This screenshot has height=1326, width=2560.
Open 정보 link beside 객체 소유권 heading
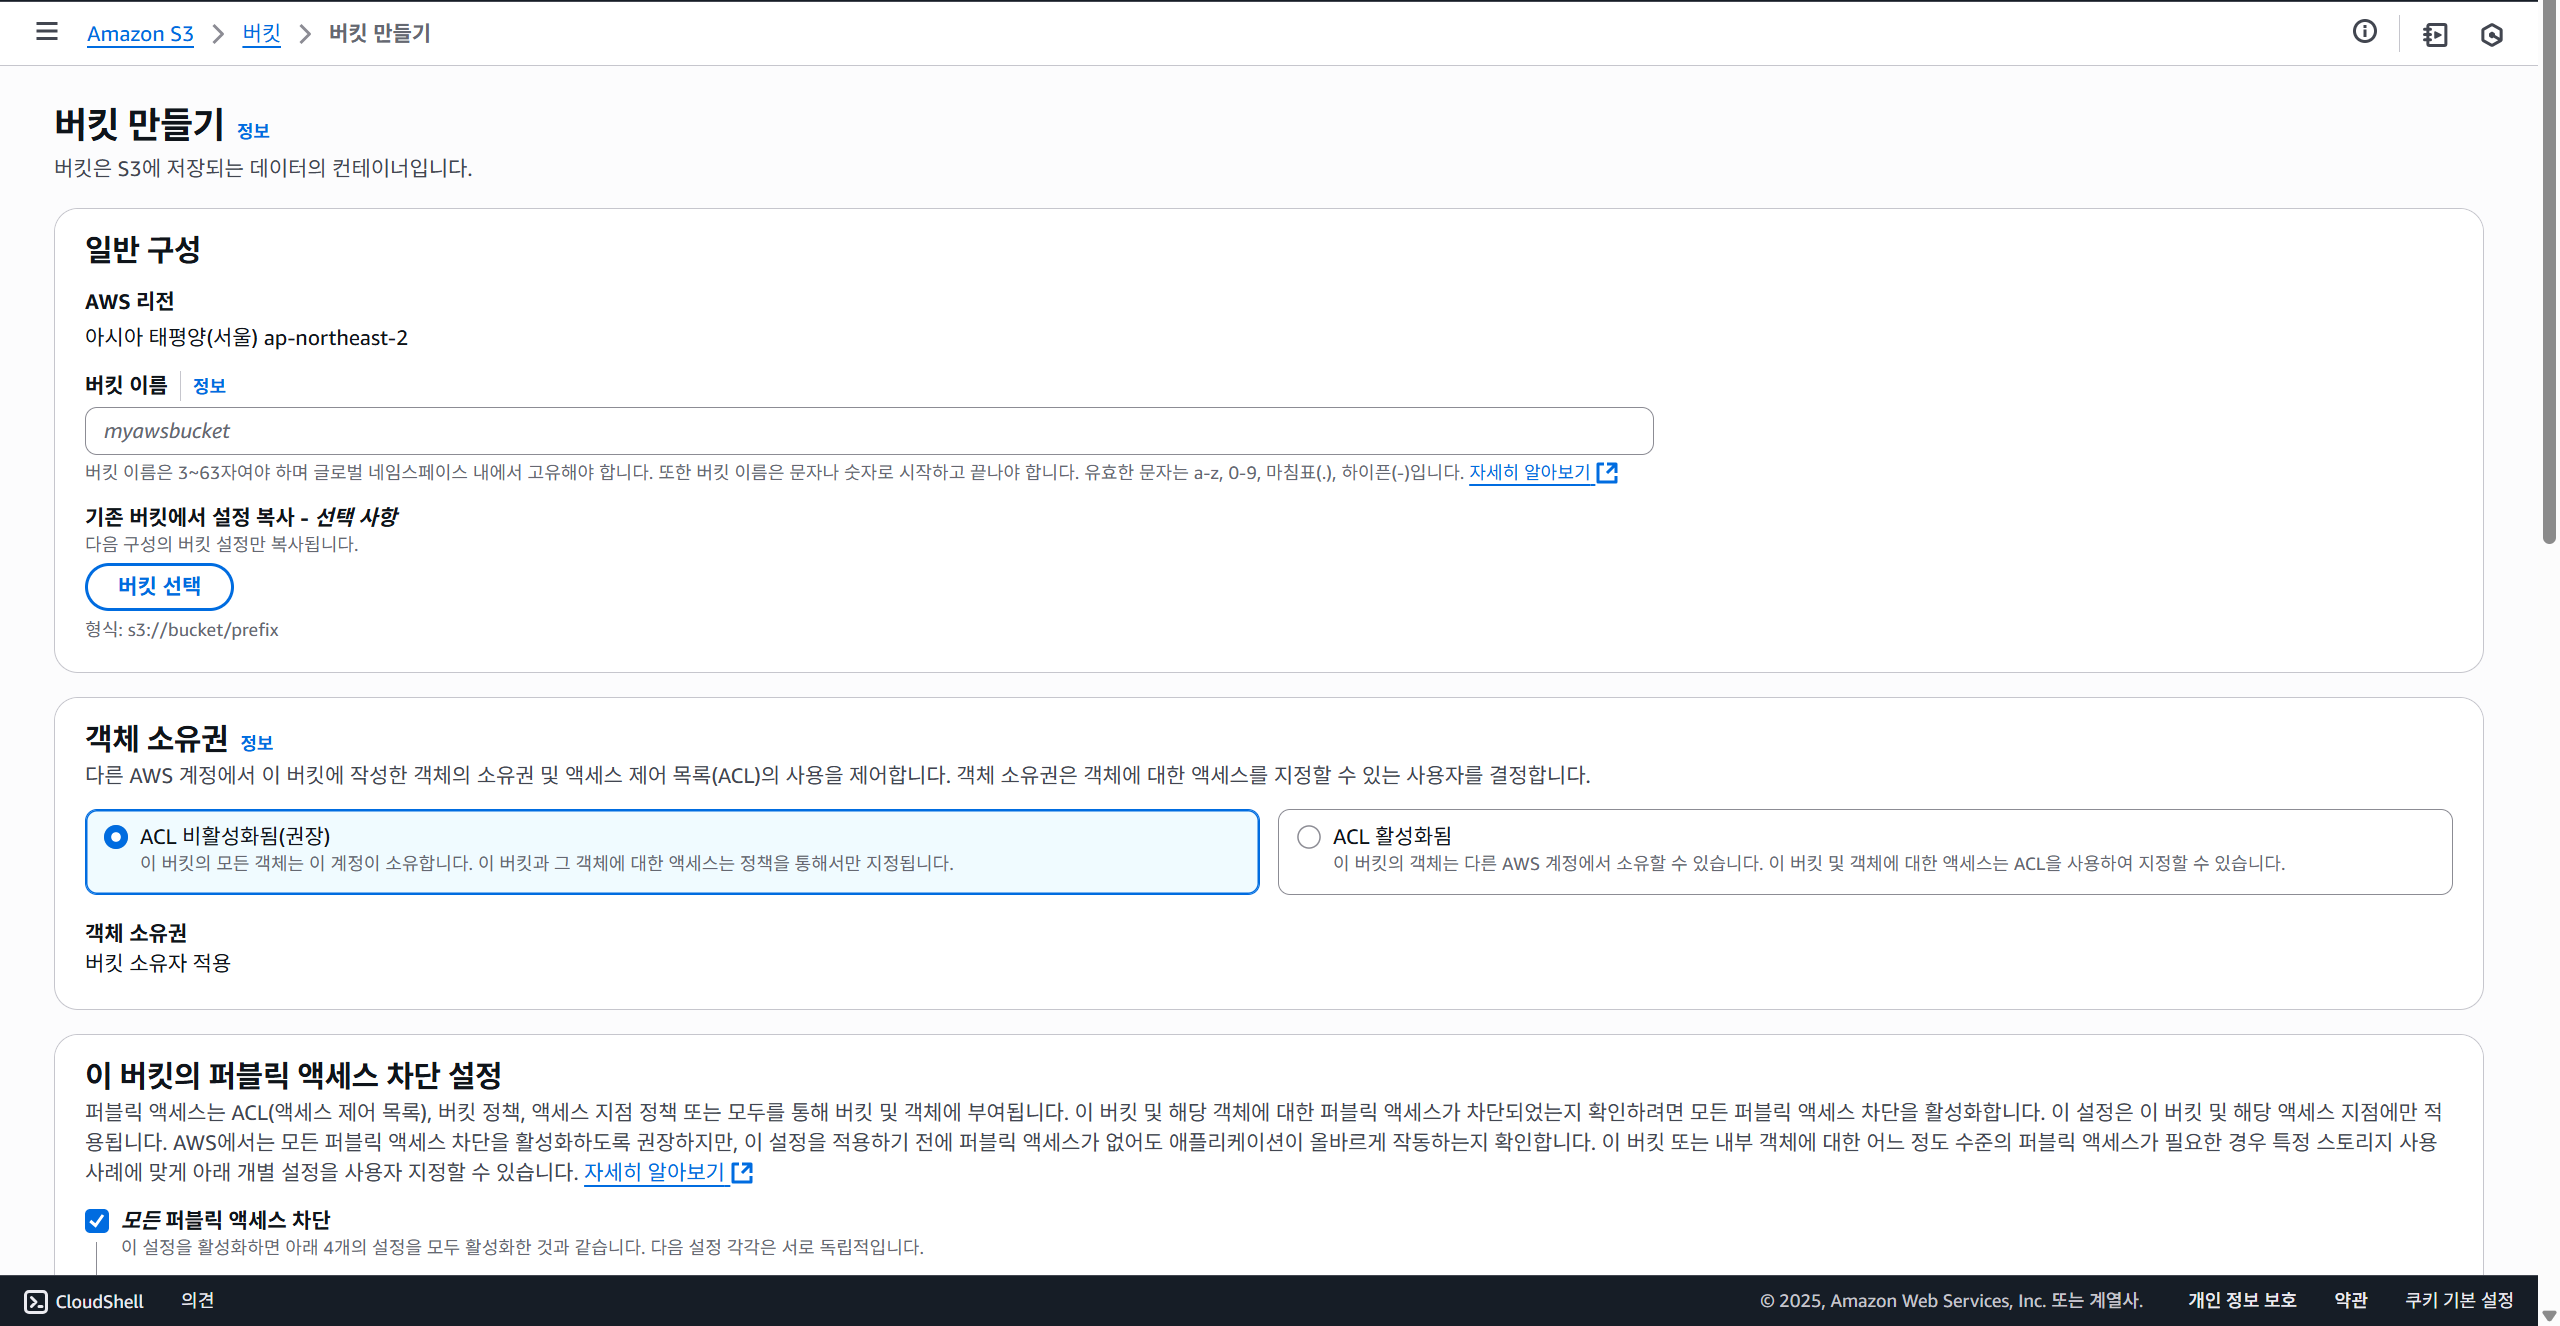point(257,743)
